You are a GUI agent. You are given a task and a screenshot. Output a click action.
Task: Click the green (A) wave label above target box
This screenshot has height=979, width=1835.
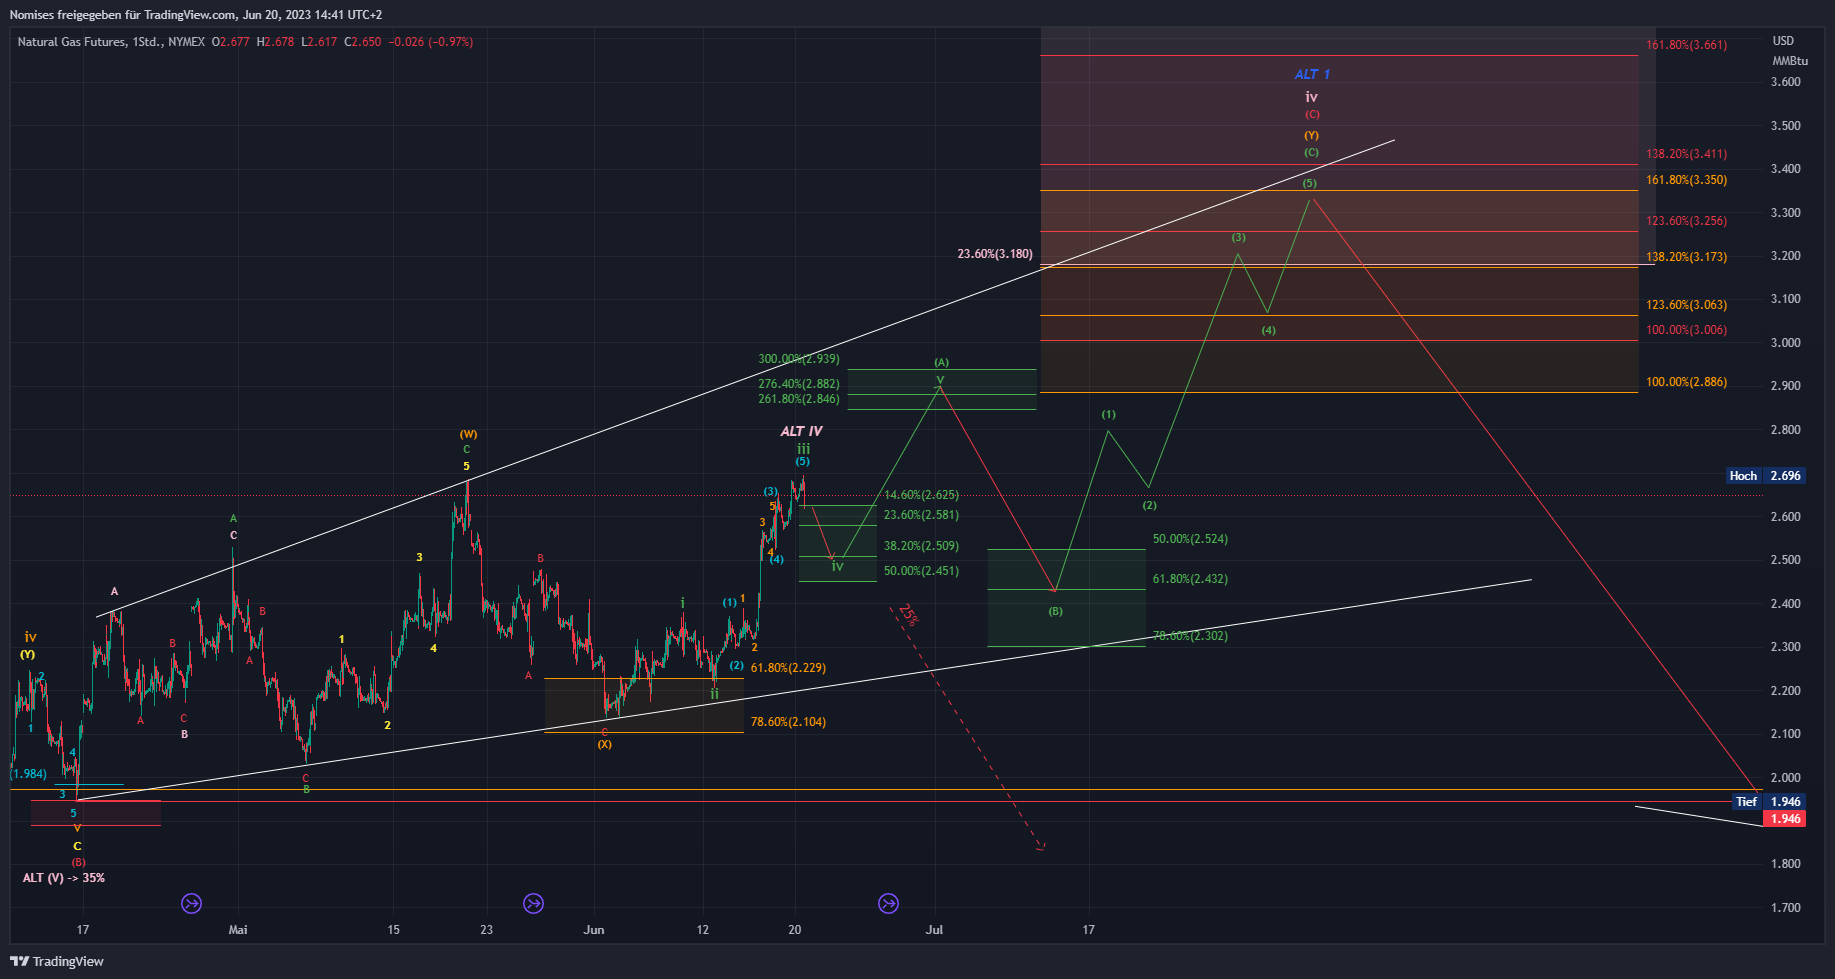coord(941,362)
